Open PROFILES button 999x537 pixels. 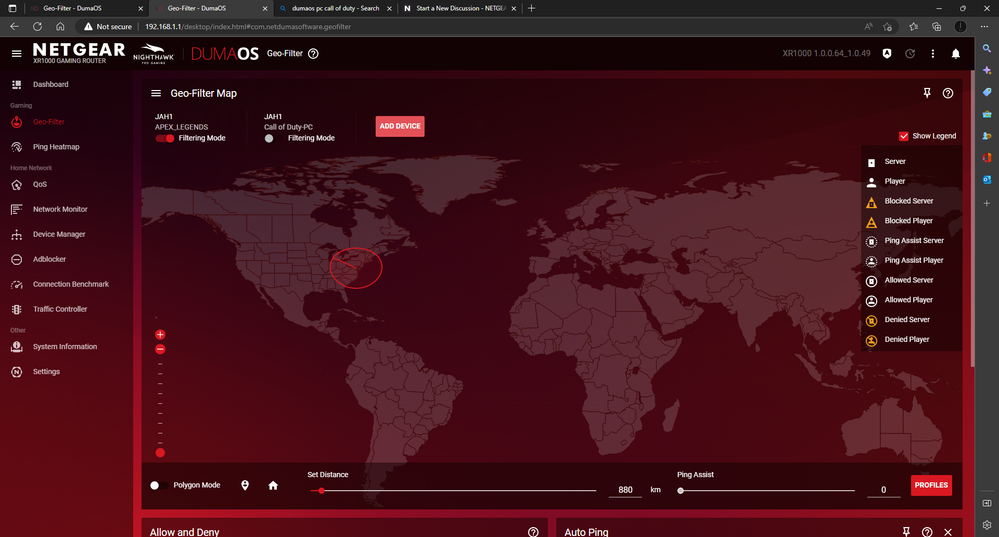pos(931,485)
